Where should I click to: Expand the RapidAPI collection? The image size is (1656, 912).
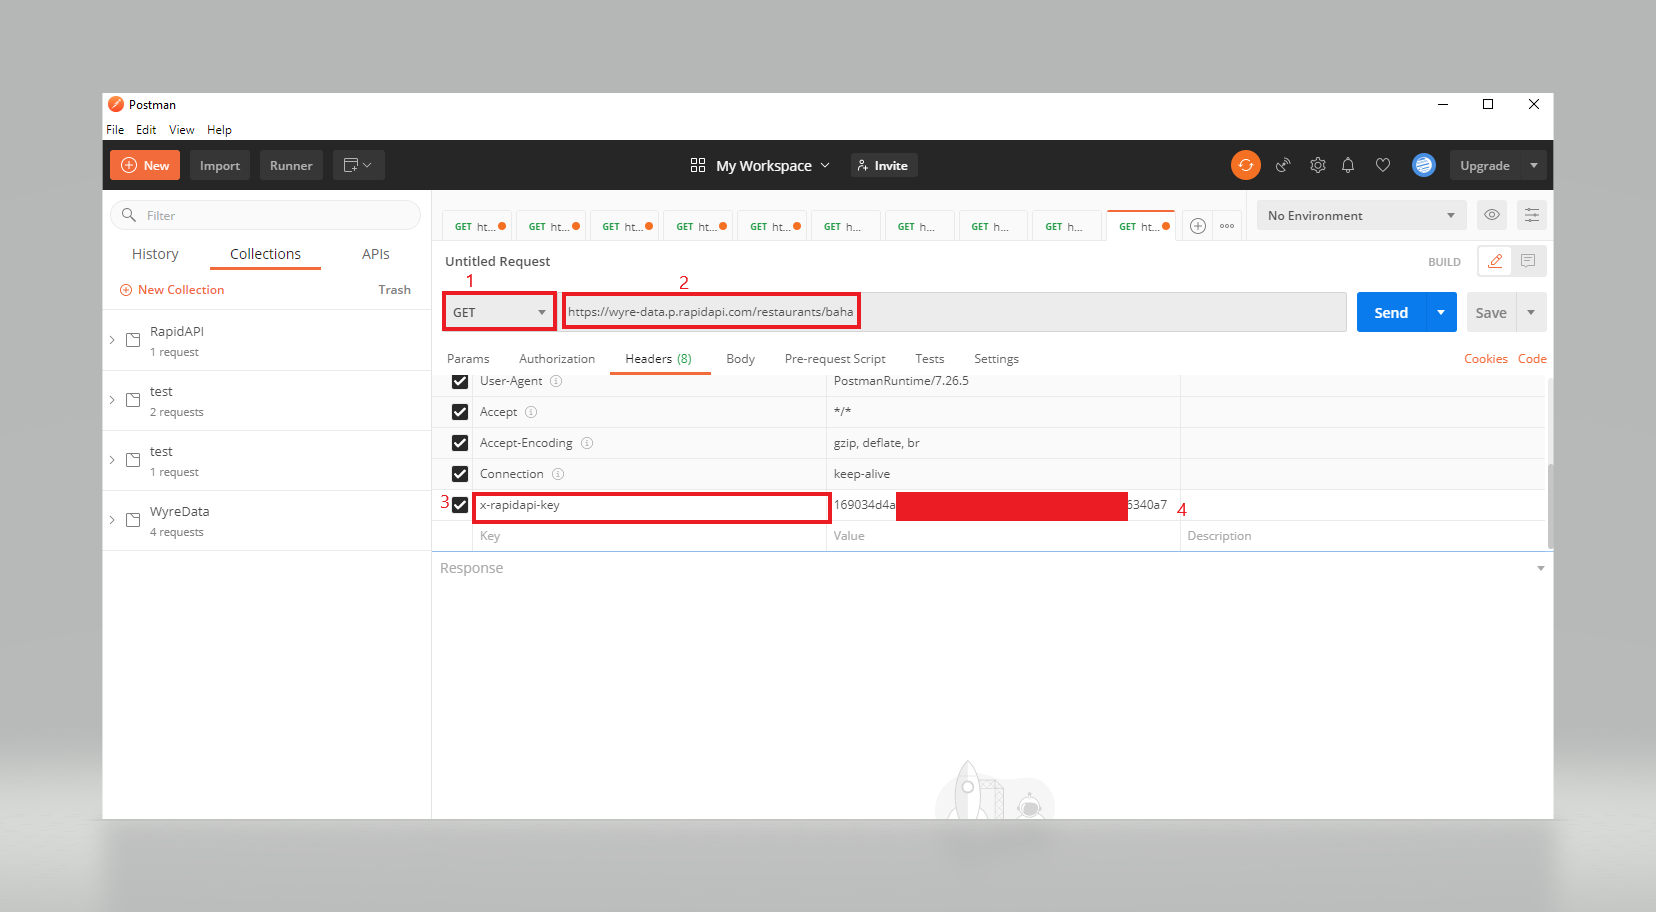[112, 340]
